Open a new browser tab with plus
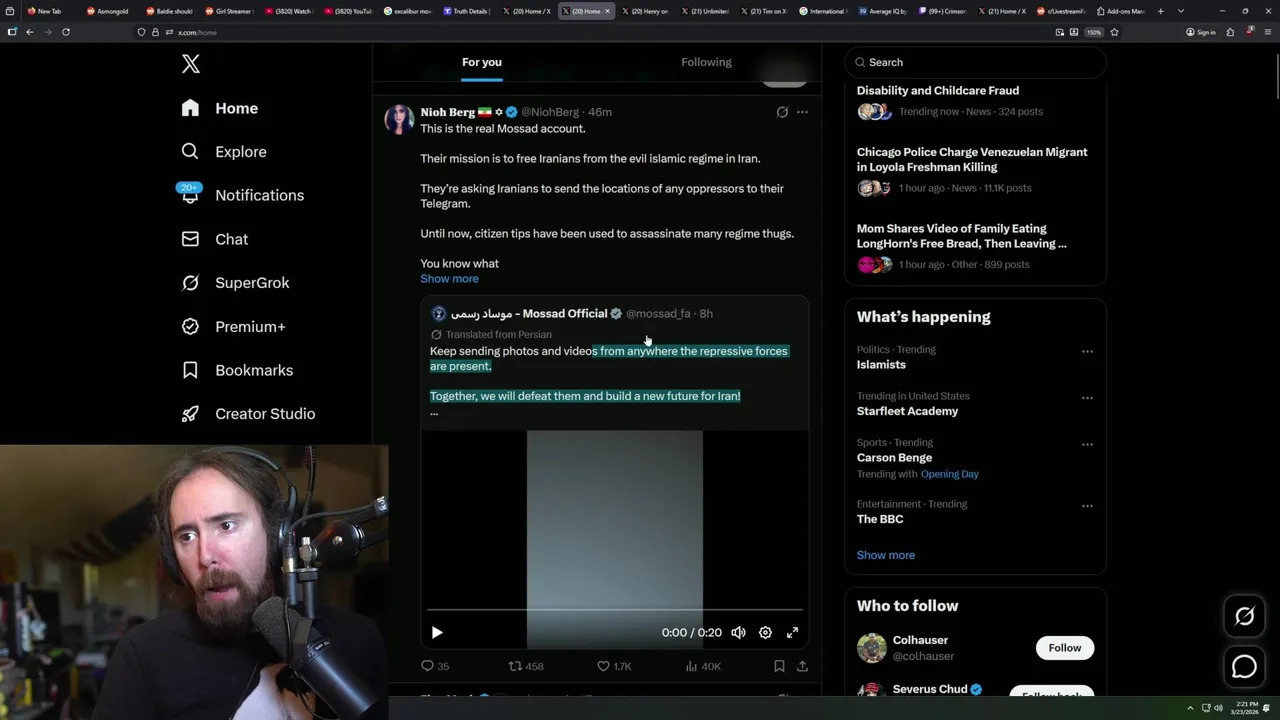The image size is (1280, 720). pyautogui.click(x=1160, y=11)
